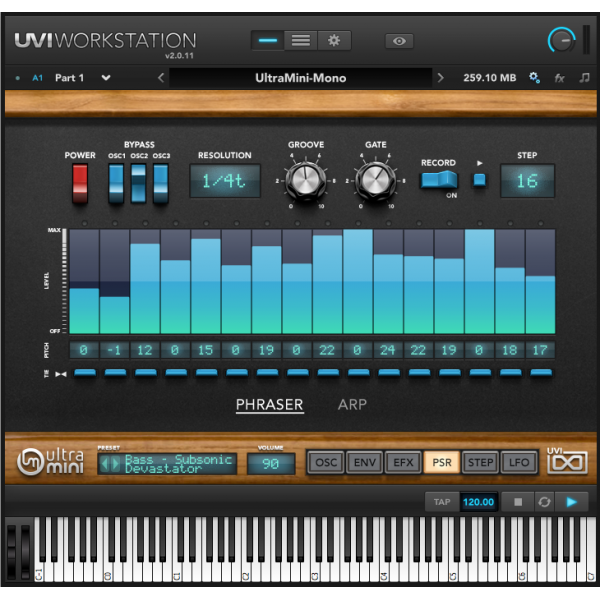Open the RESOLUTION 1/4t selector
The height and width of the screenshot is (600, 600).
point(224,181)
